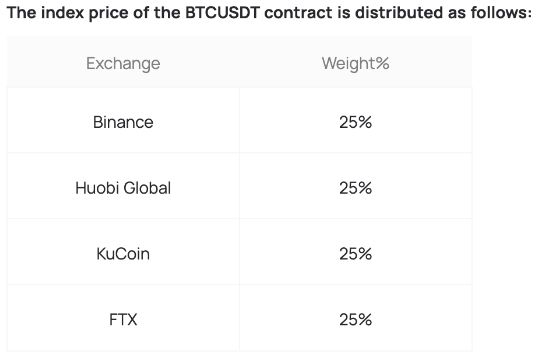Click the 25% weight for Huobi Global
This screenshot has height=363, width=538.
(355, 188)
